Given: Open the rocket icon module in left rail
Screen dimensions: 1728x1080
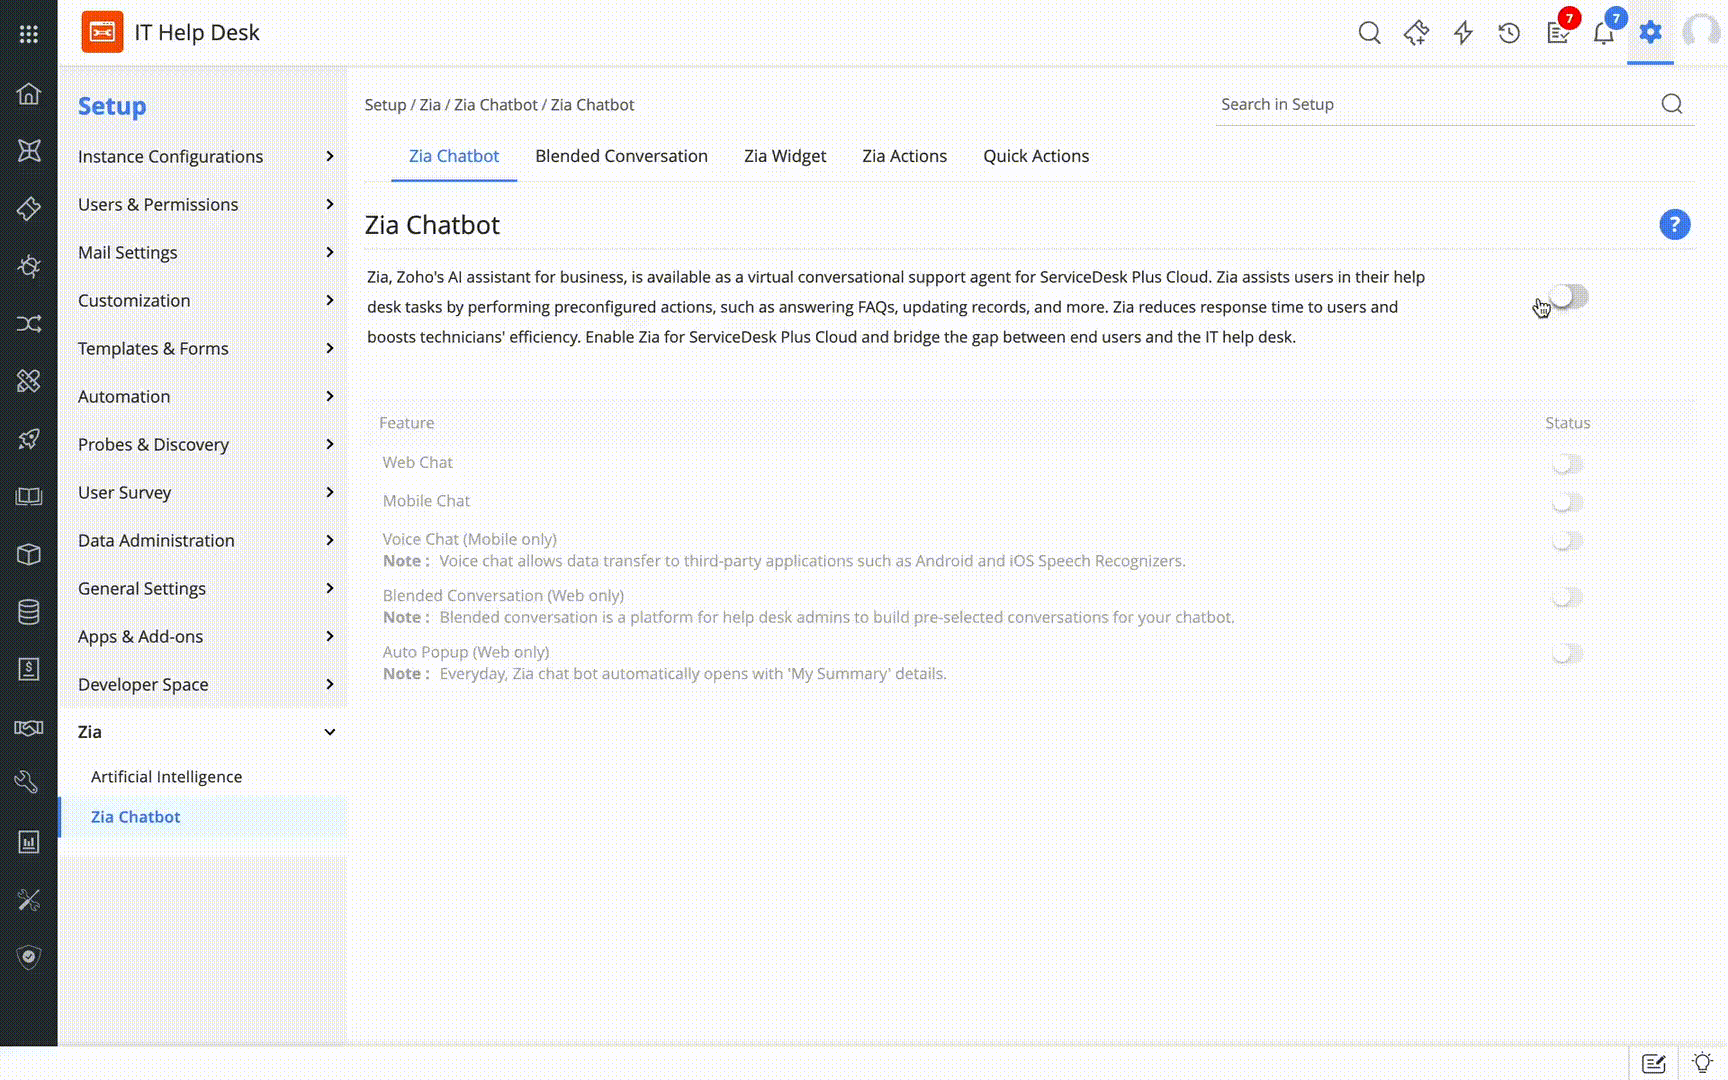Looking at the screenshot, I should point(29,439).
